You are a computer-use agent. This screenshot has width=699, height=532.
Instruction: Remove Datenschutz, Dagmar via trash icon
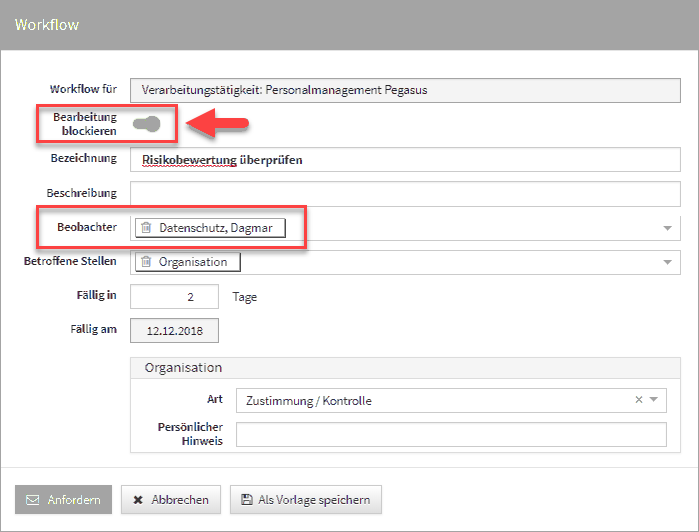[145, 228]
